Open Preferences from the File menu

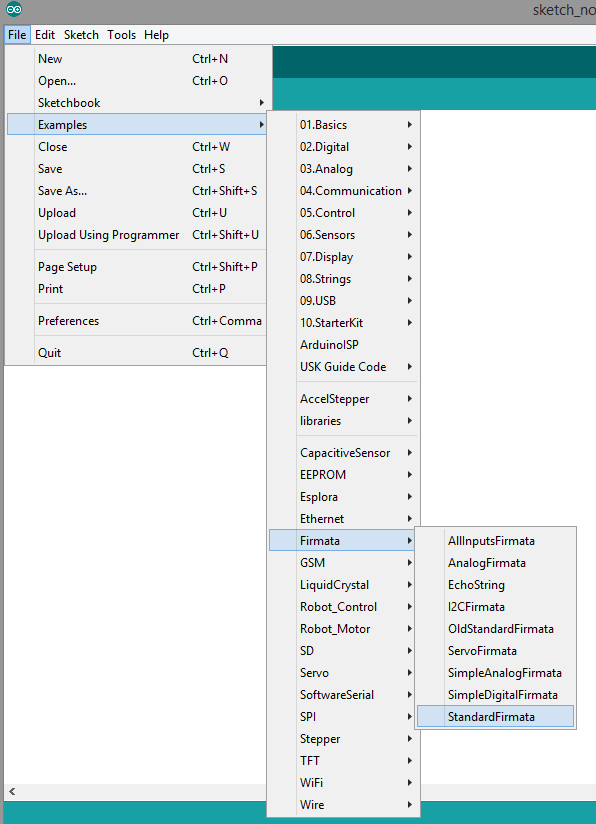point(137,321)
